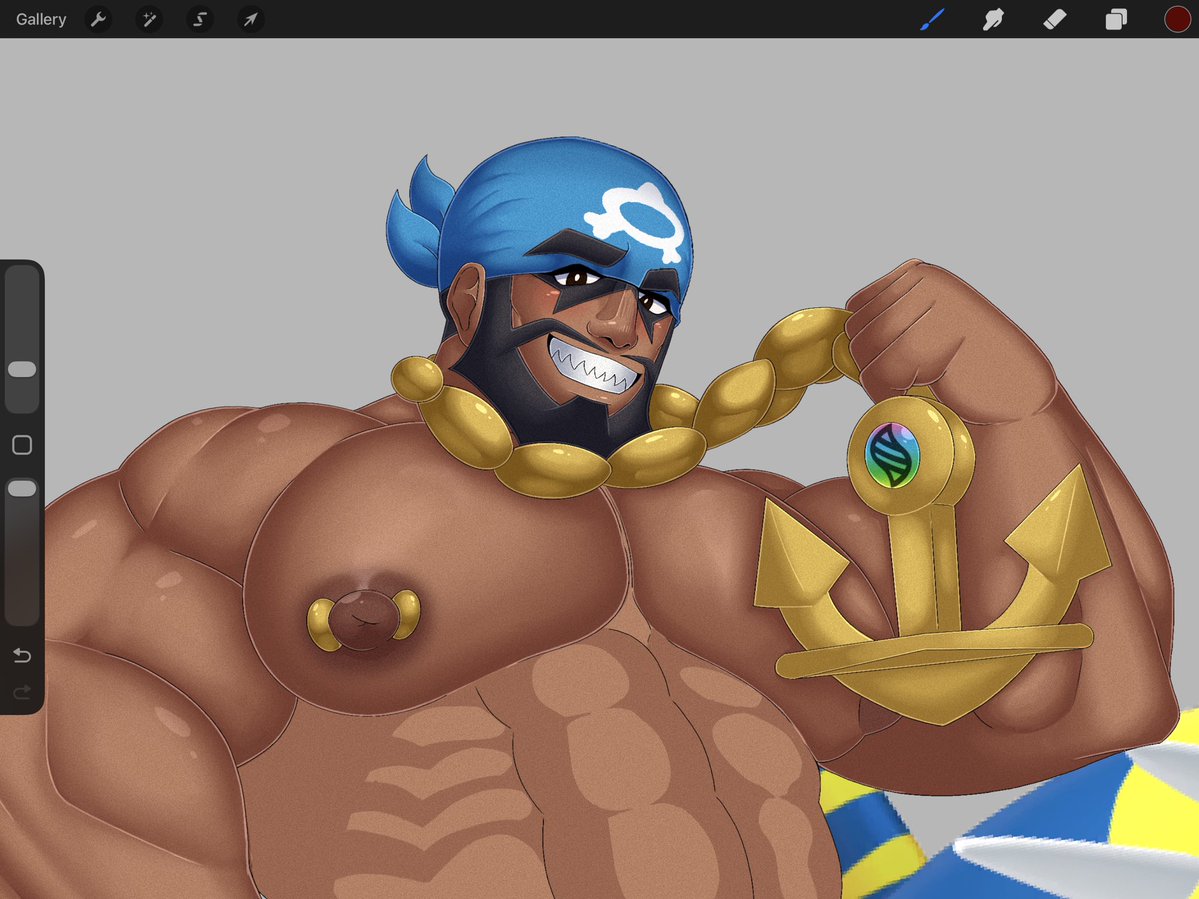Activate the Selection tool
Viewport: 1199px width, 899px height.
(200, 19)
